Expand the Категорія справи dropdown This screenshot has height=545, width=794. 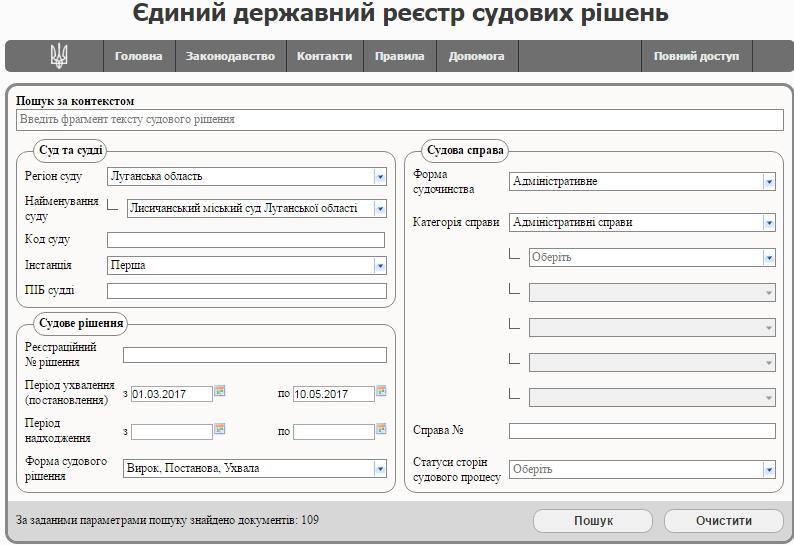(768, 223)
